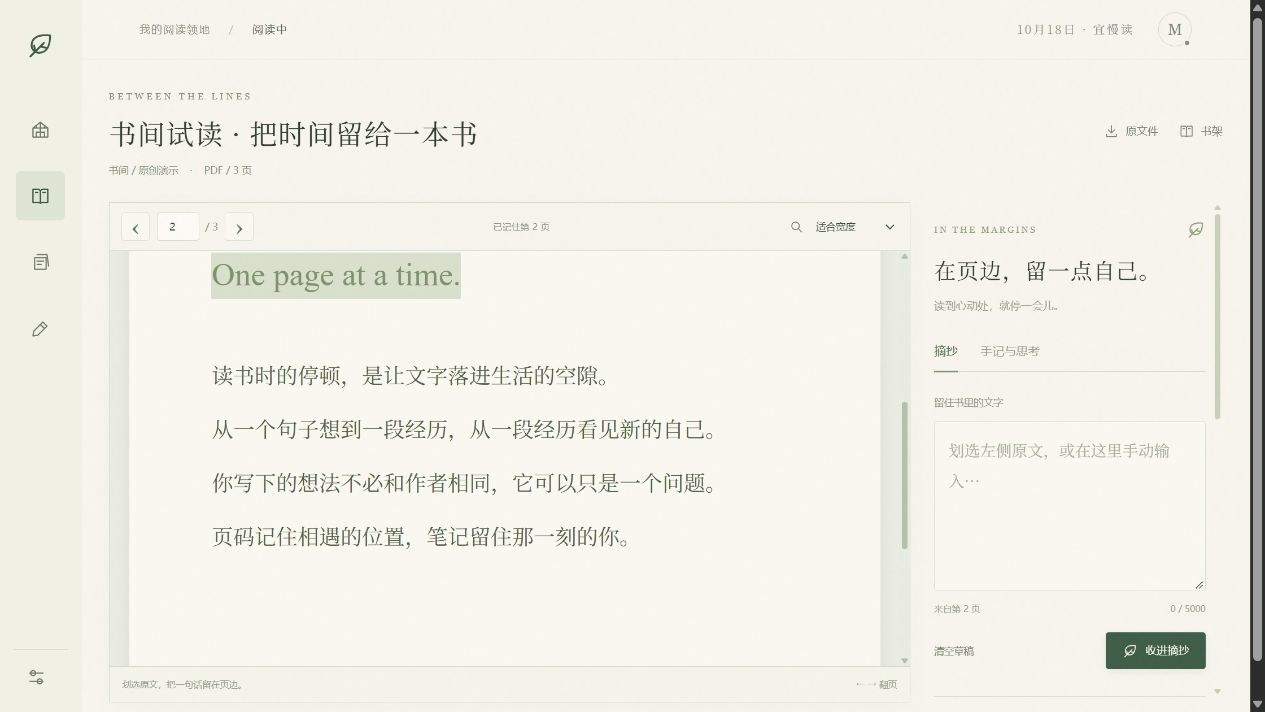Screen dimensions: 1265x712
Task: Open the home library sidebar icon
Action: [x=40, y=130]
